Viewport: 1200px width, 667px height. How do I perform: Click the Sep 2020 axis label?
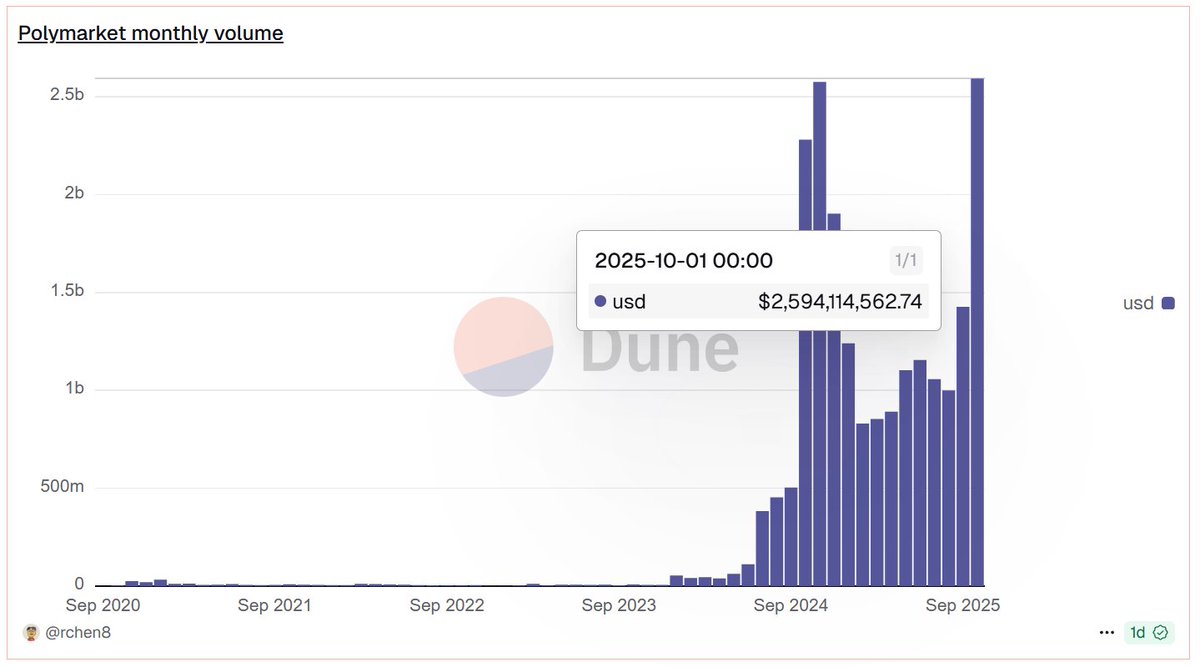click(104, 605)
